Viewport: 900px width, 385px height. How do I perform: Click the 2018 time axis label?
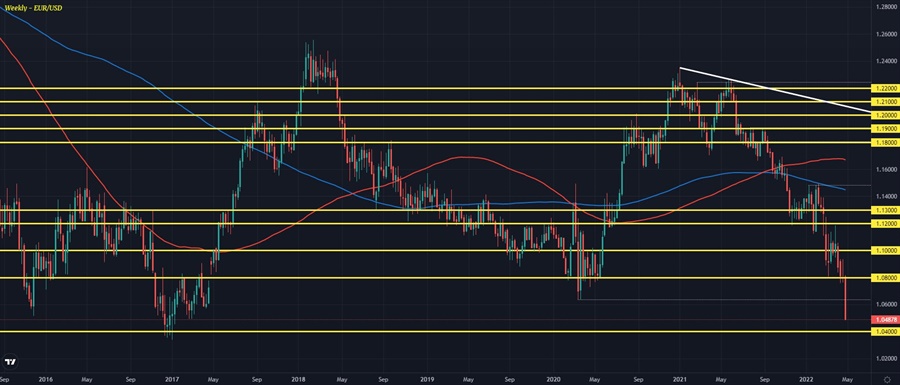click(x=298, y=380)
